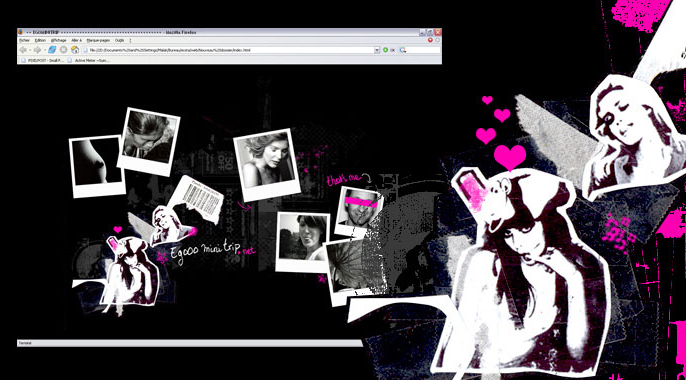The width and height of the screenshot is (686, 380).
Task: Click the Egooo mini trip .net logo text
Action: pyautogui.click(x=212, y=252)
